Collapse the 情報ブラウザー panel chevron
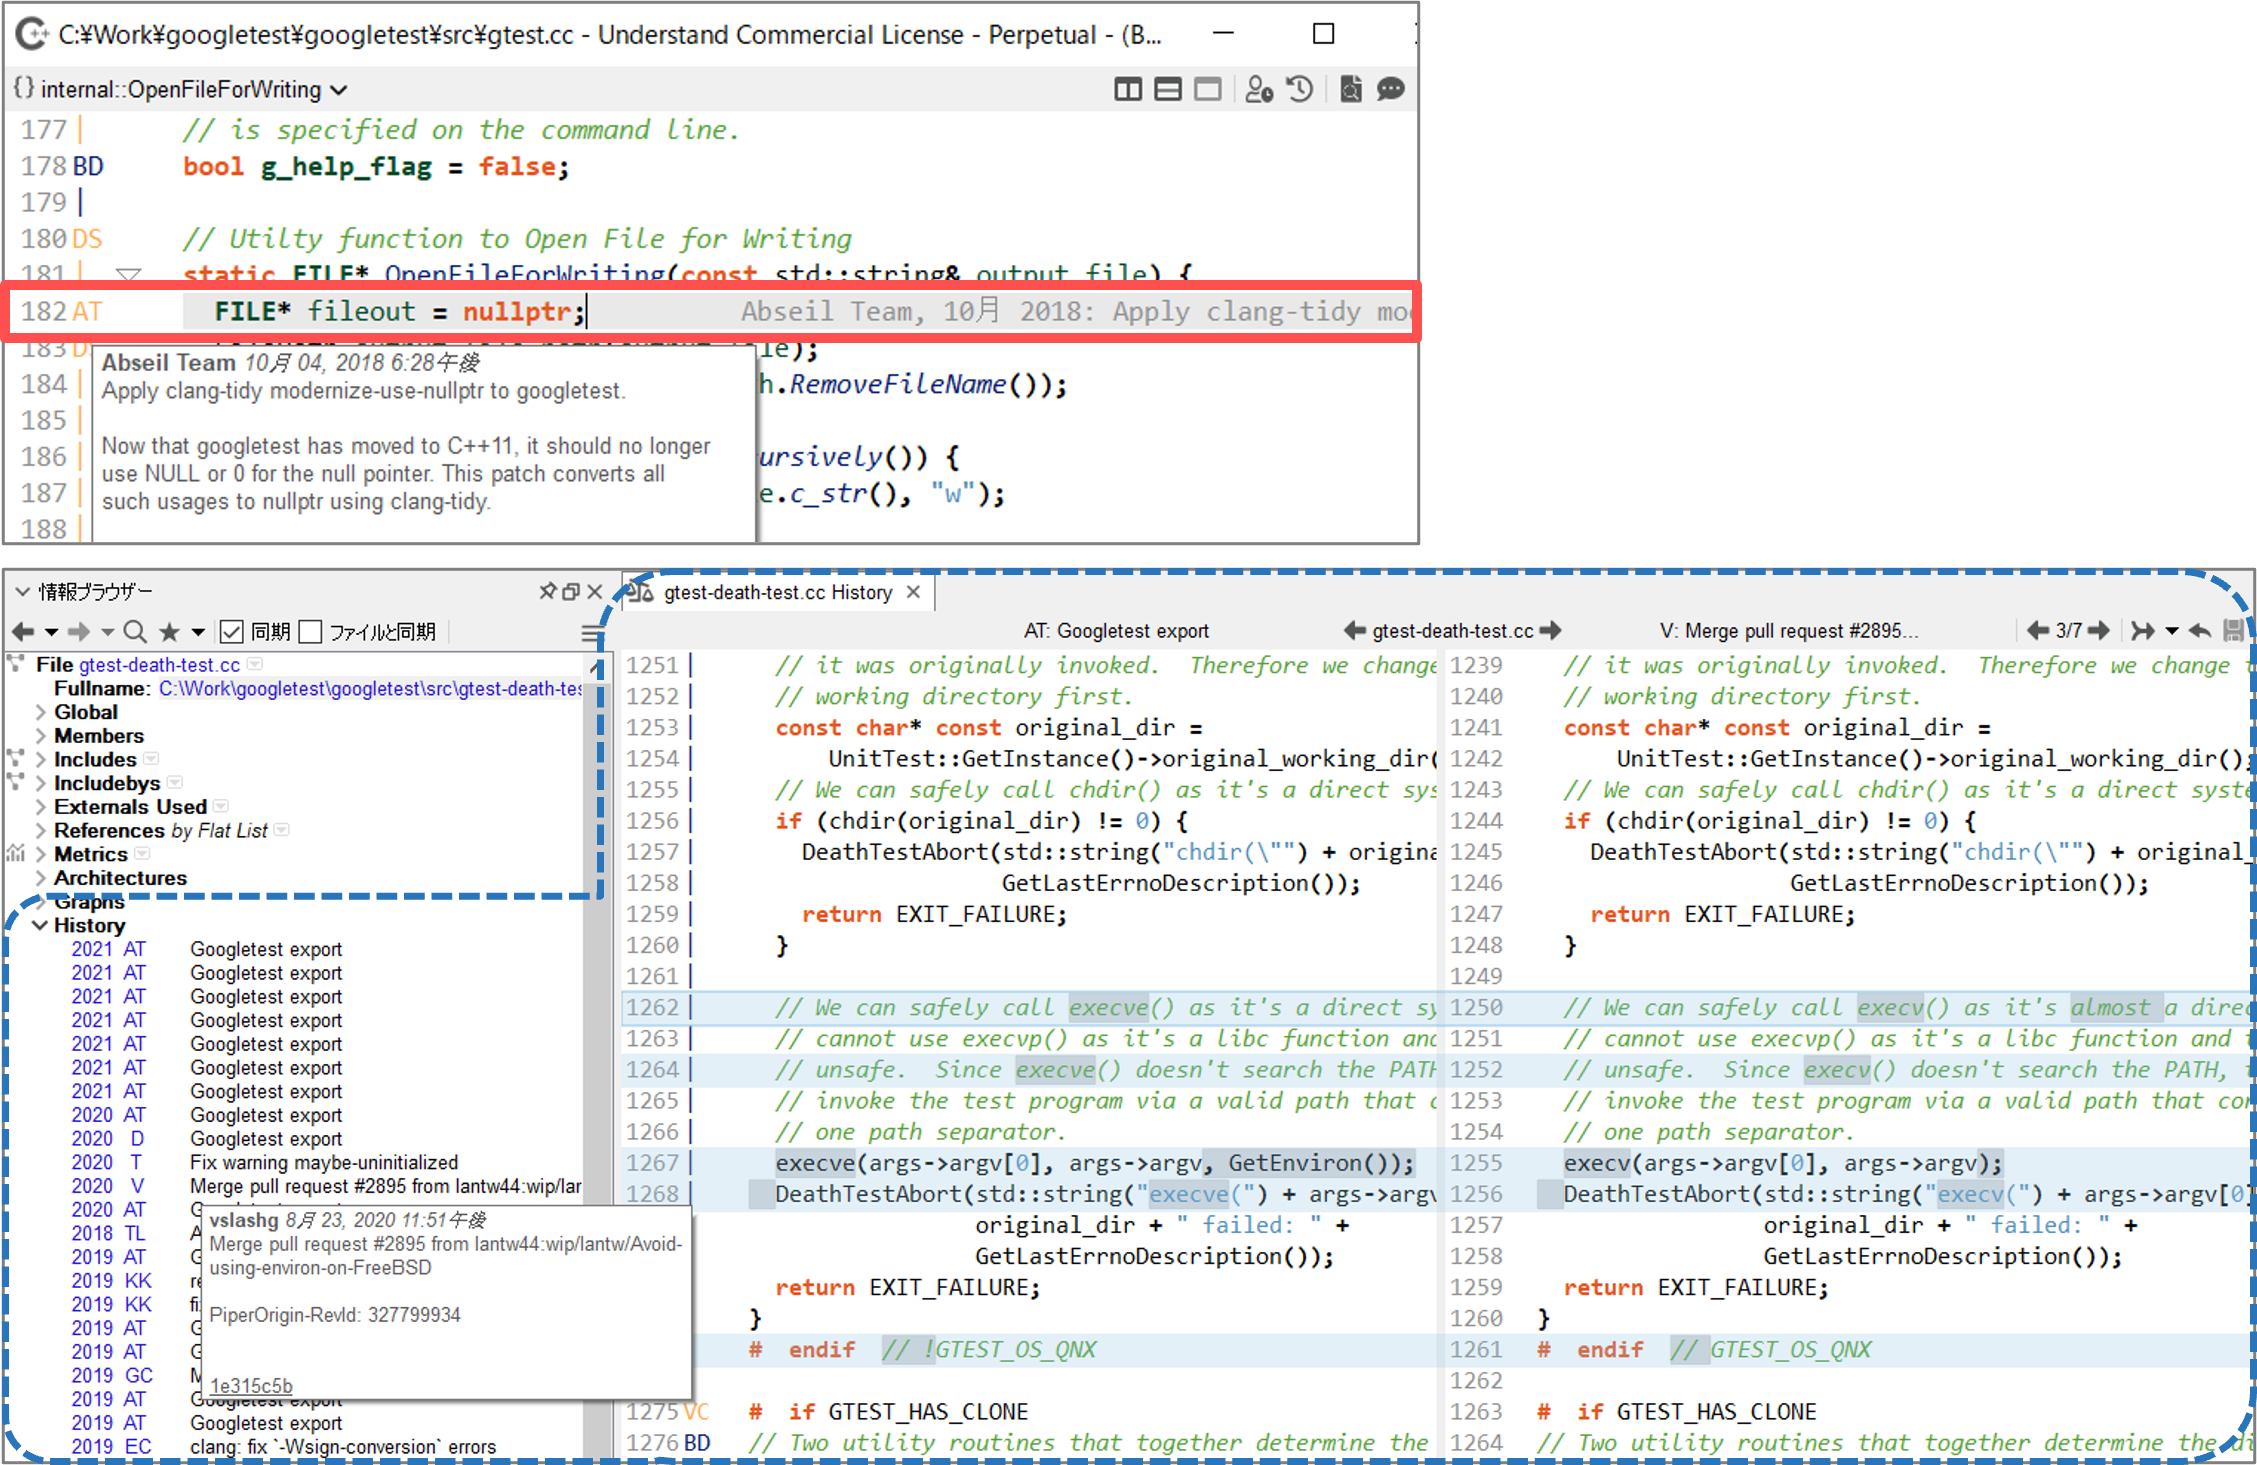The height and width of the screenshot is (1465, 2257). 22,591
